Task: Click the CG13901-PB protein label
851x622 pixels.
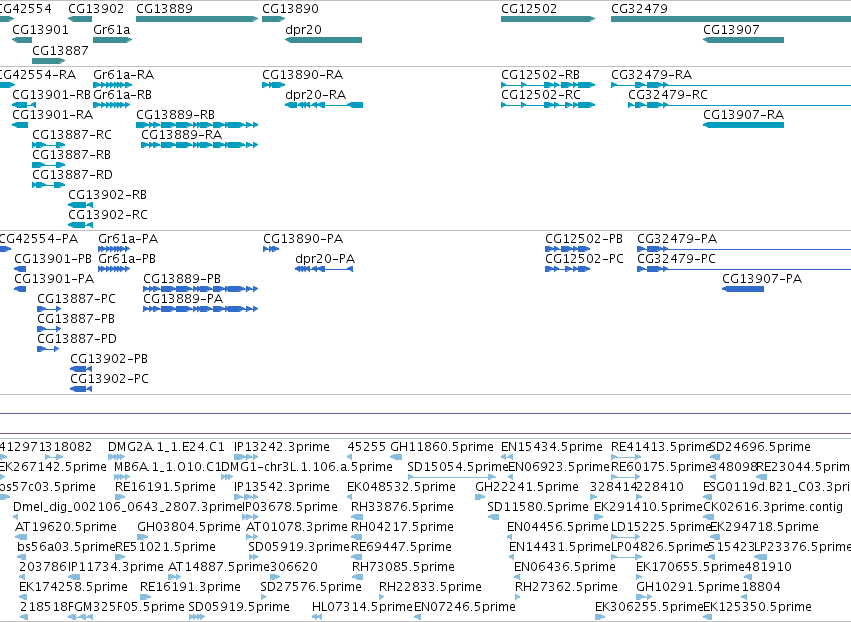Action: point(53,258)
